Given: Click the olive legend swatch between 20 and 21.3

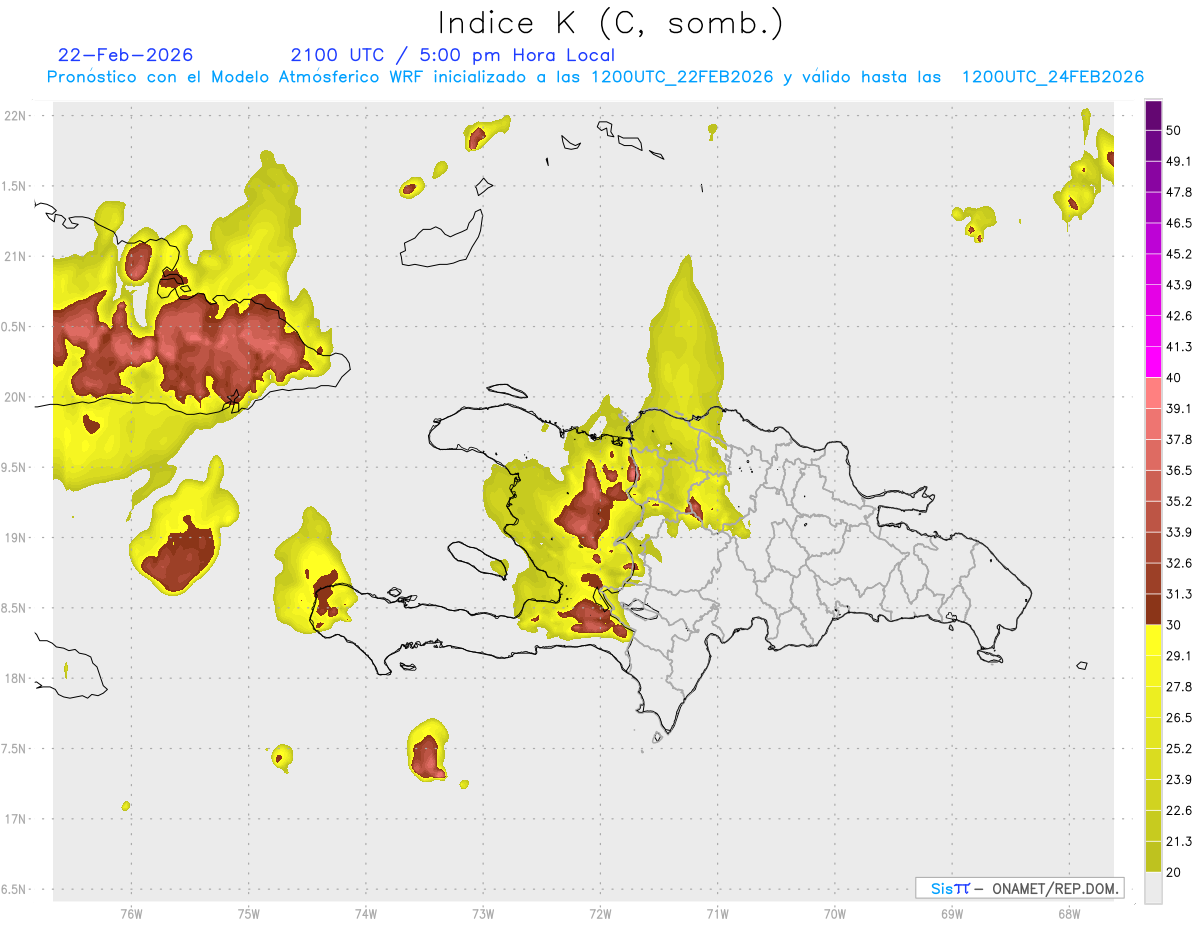Looking at the screenshot, I should pos(1153,856).
